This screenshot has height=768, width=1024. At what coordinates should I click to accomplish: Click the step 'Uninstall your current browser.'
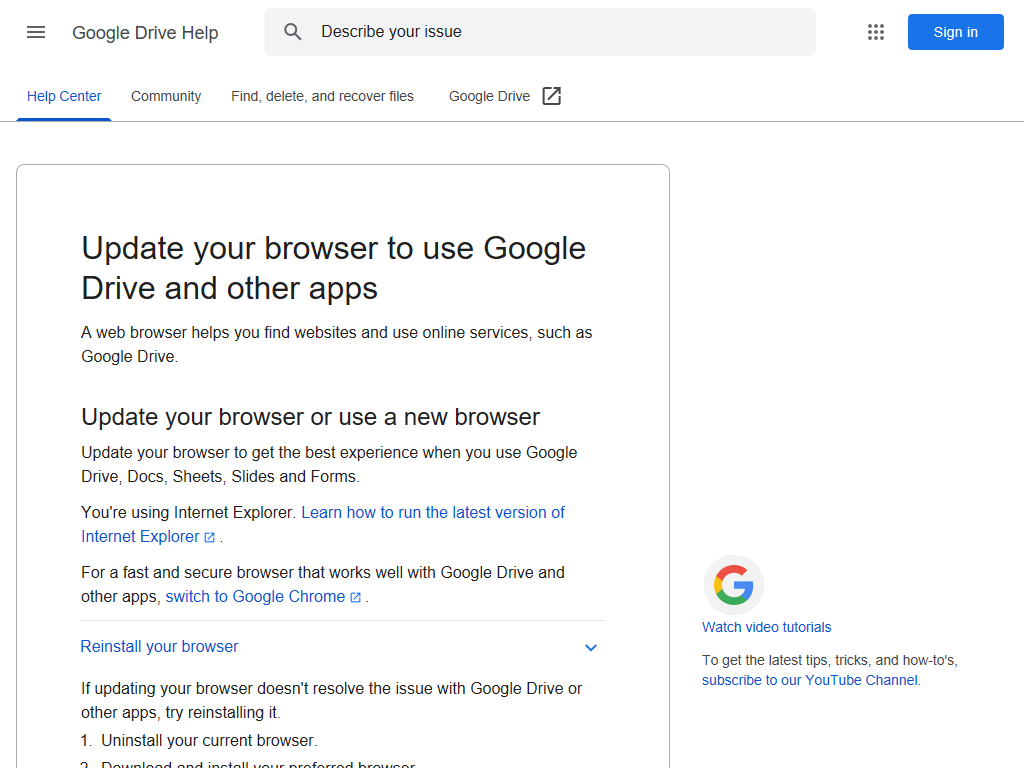pyautogui.click(x=209, y=741)
